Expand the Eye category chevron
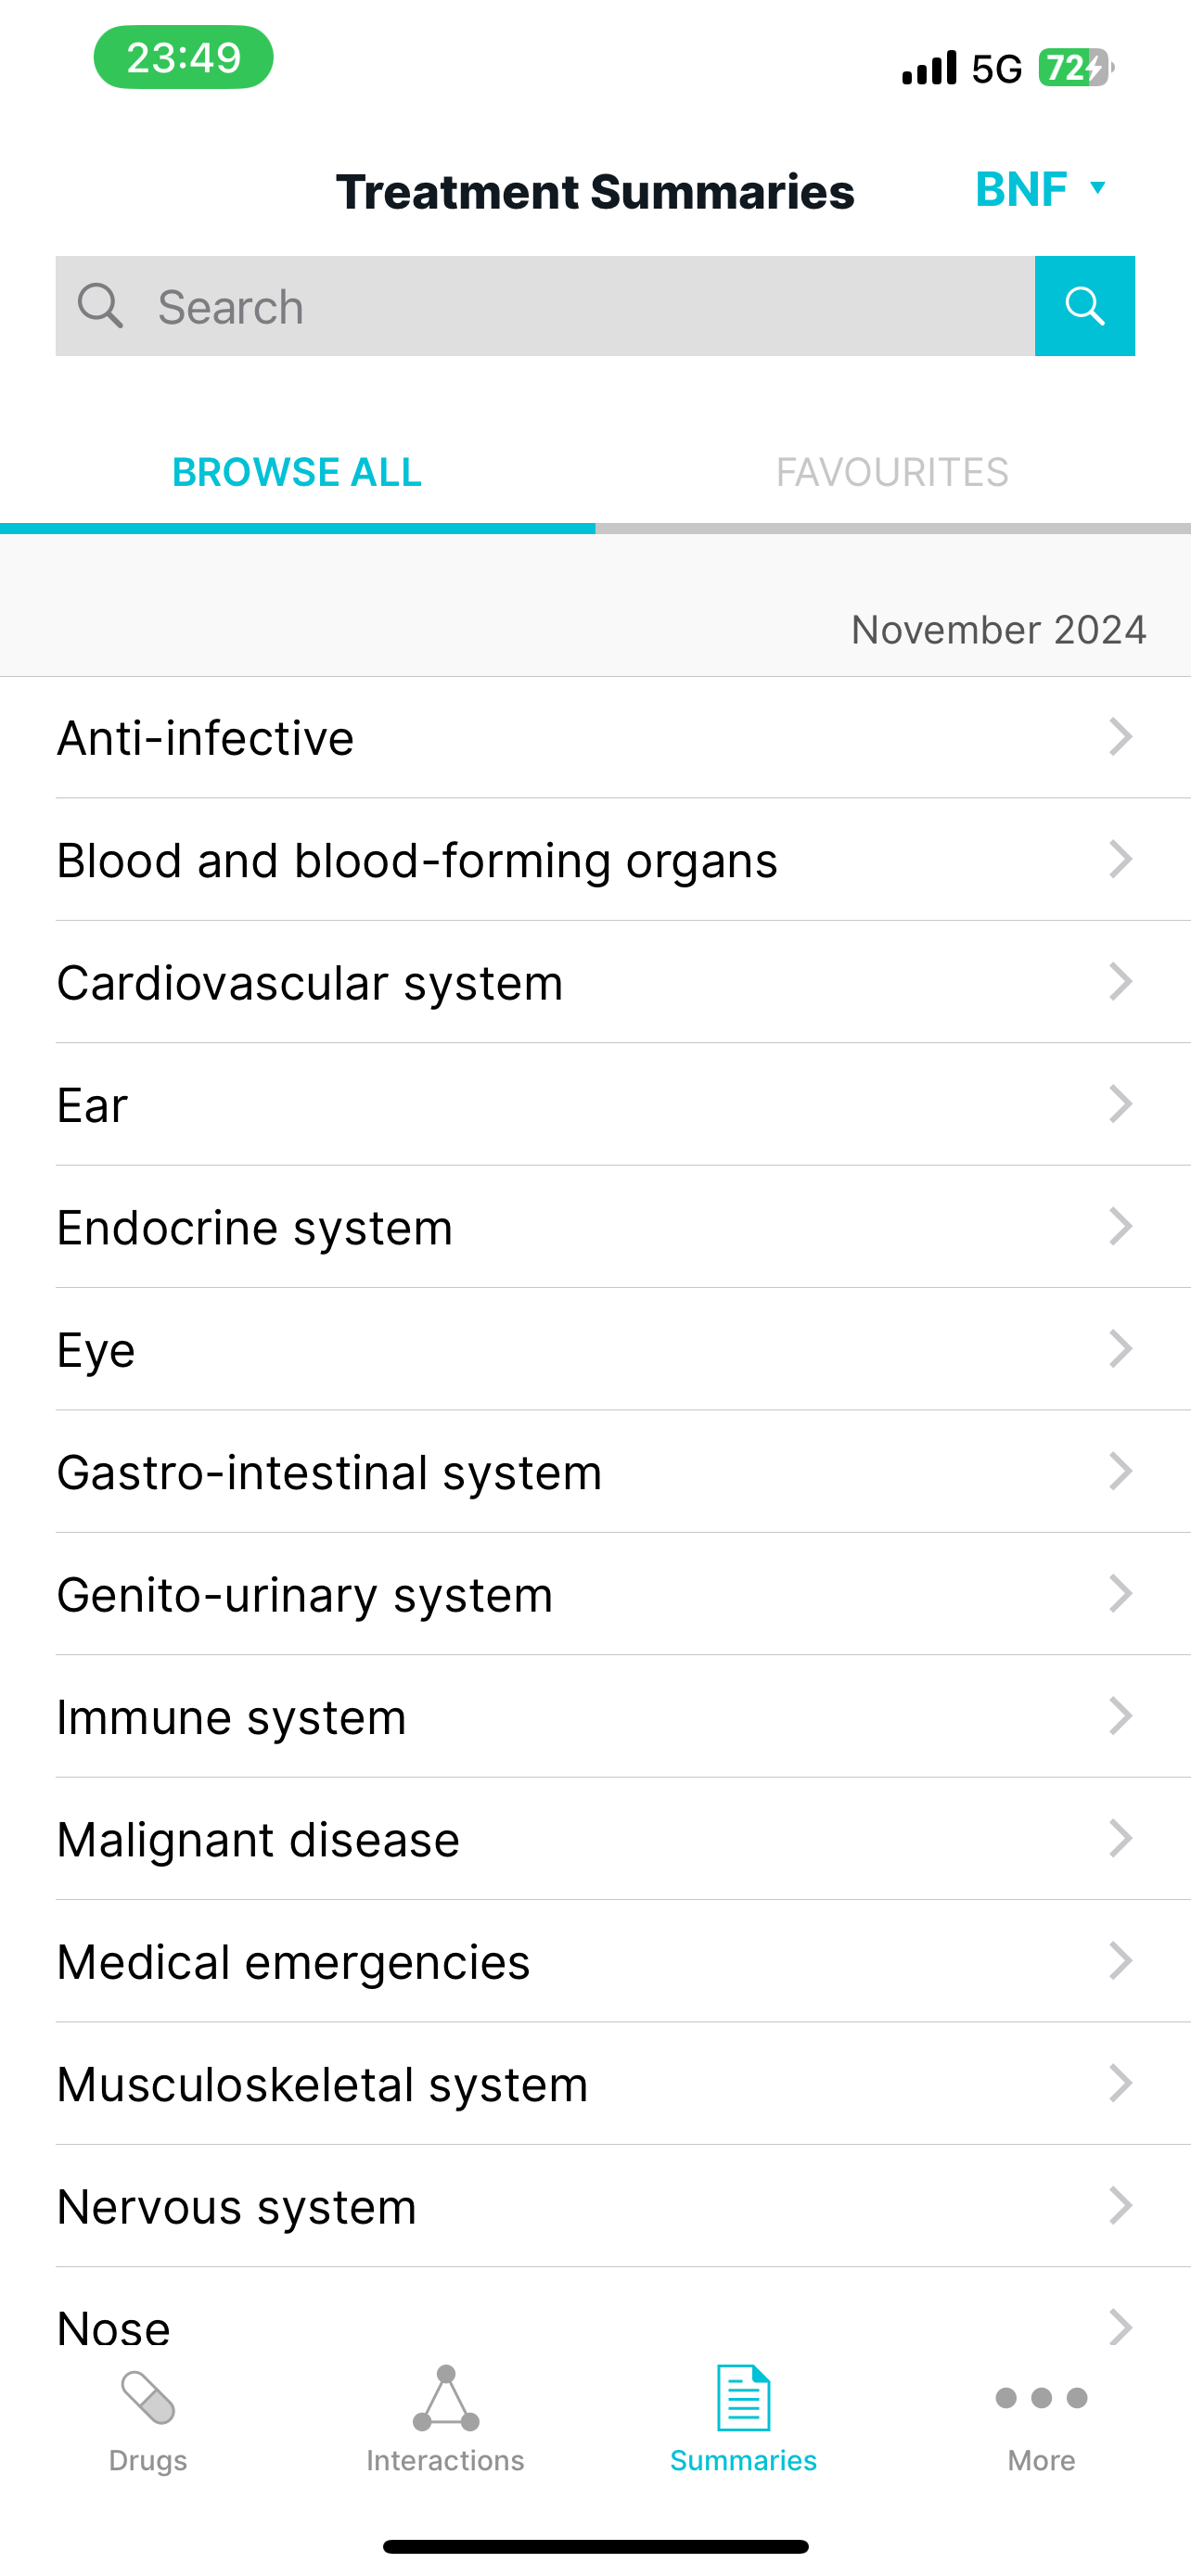The image size is (1191, 2576). point(1121,1349)
